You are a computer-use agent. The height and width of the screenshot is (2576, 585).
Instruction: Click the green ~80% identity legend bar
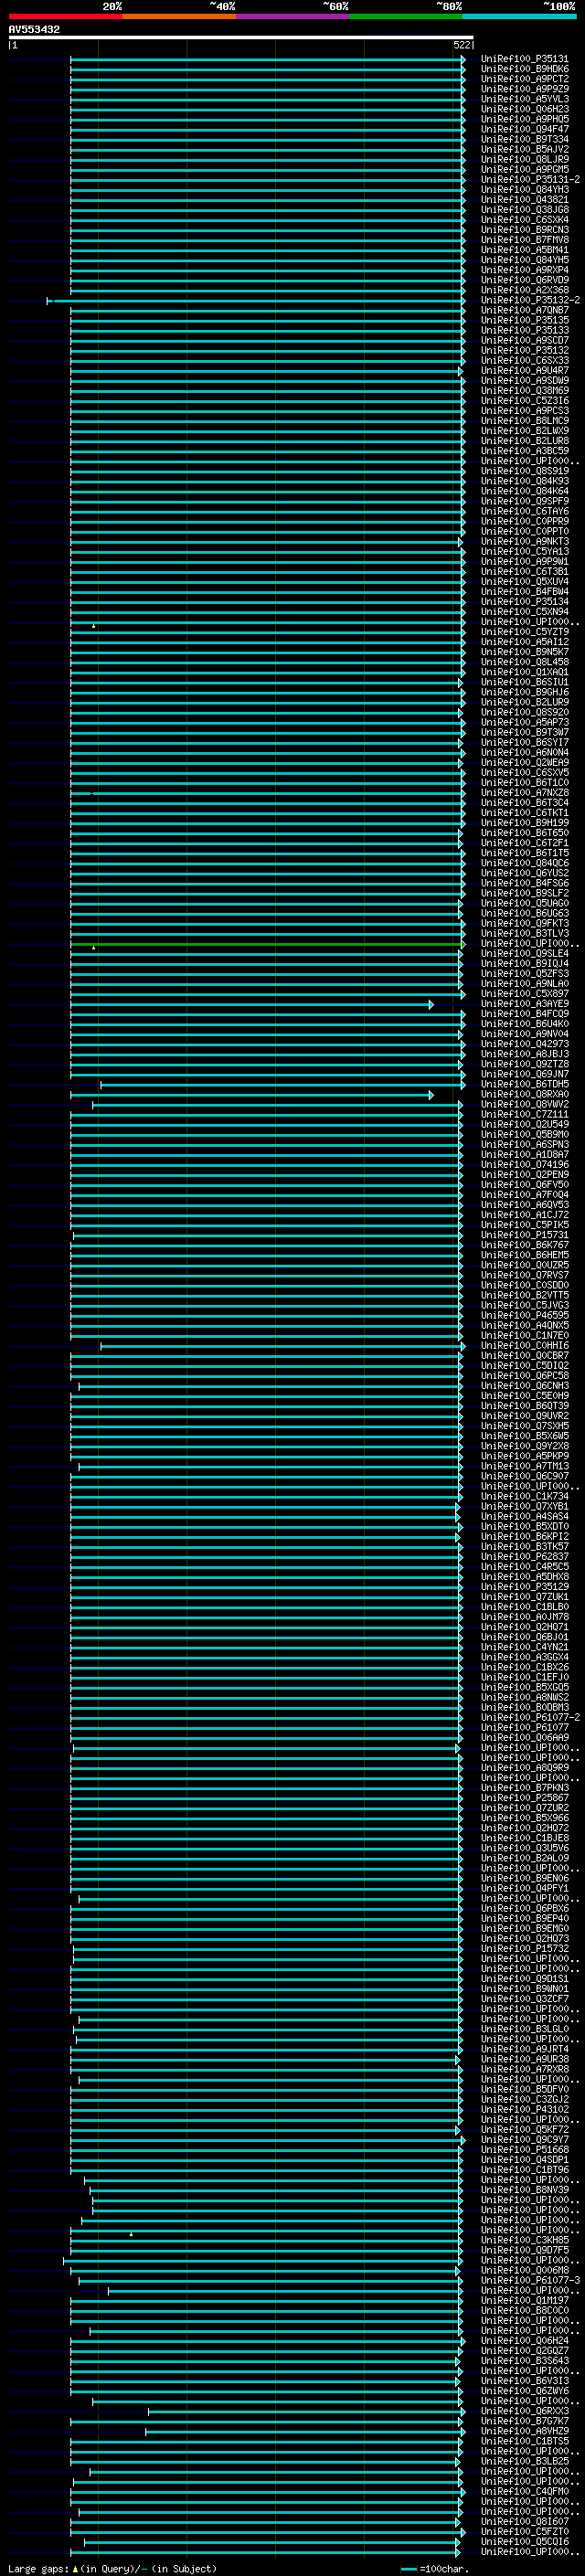tap(406, 16)
